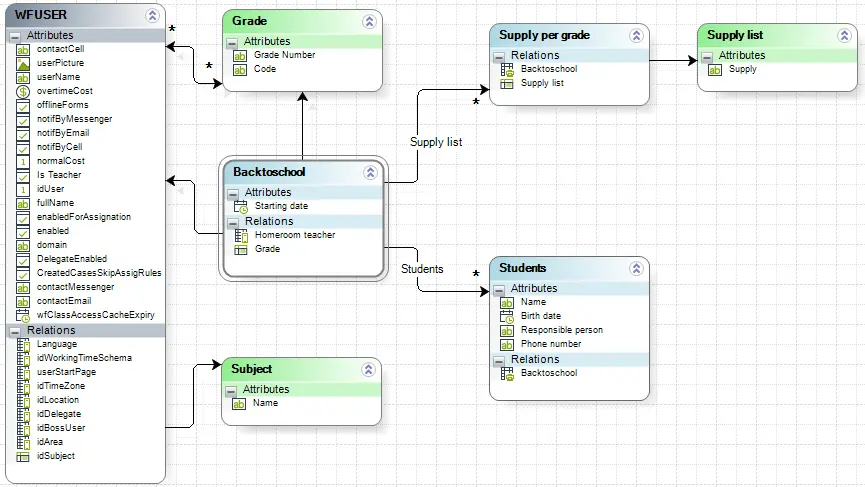Select the Starting date calendar icon
This screenshot has width=865, height=487.
(241, 207)
